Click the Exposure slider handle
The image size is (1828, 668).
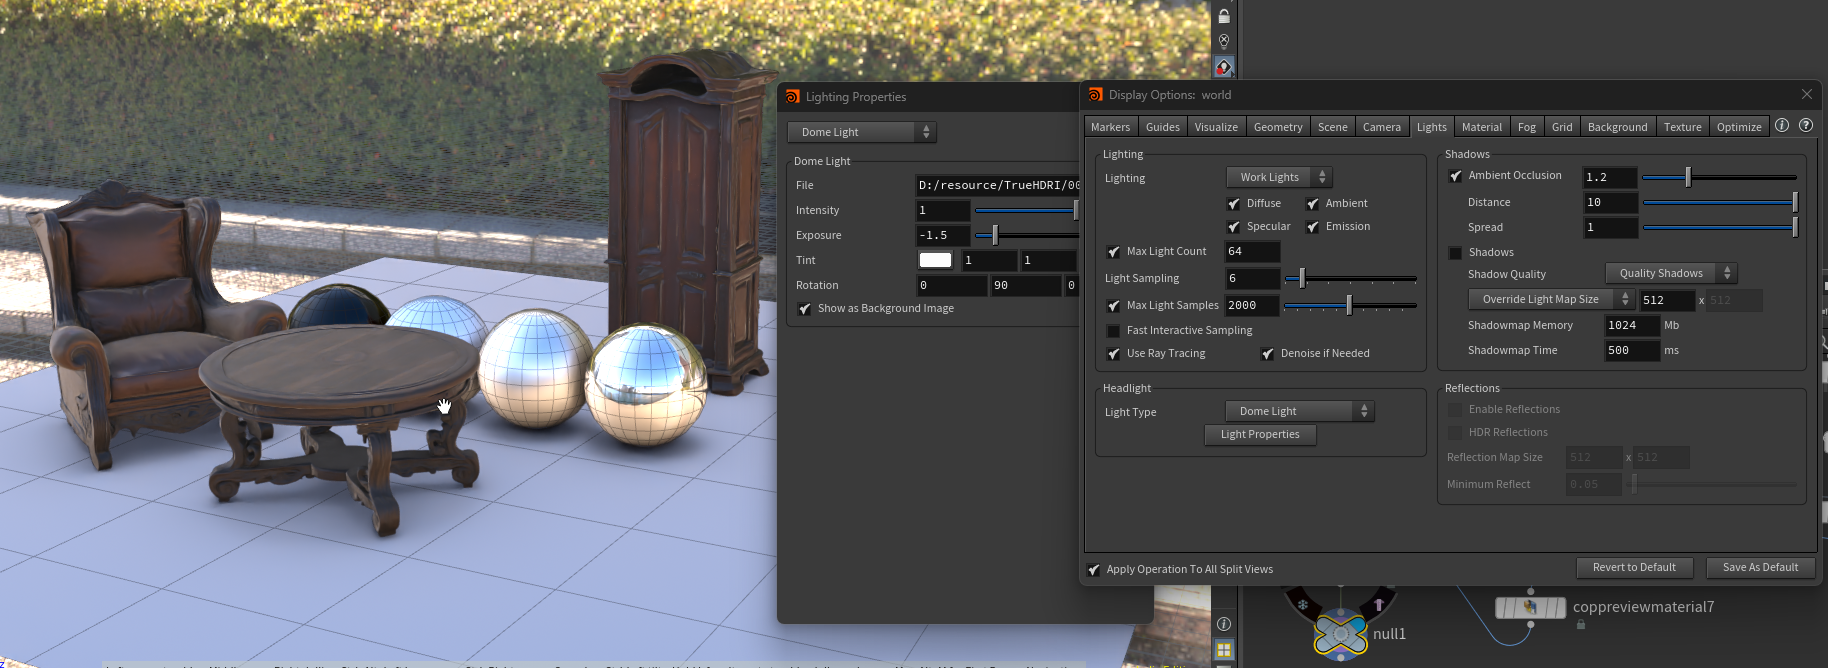click(994, 235)
